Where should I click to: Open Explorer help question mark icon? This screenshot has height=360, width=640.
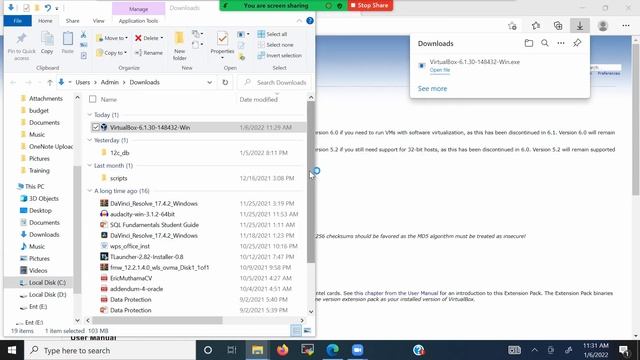click(310, 21)
